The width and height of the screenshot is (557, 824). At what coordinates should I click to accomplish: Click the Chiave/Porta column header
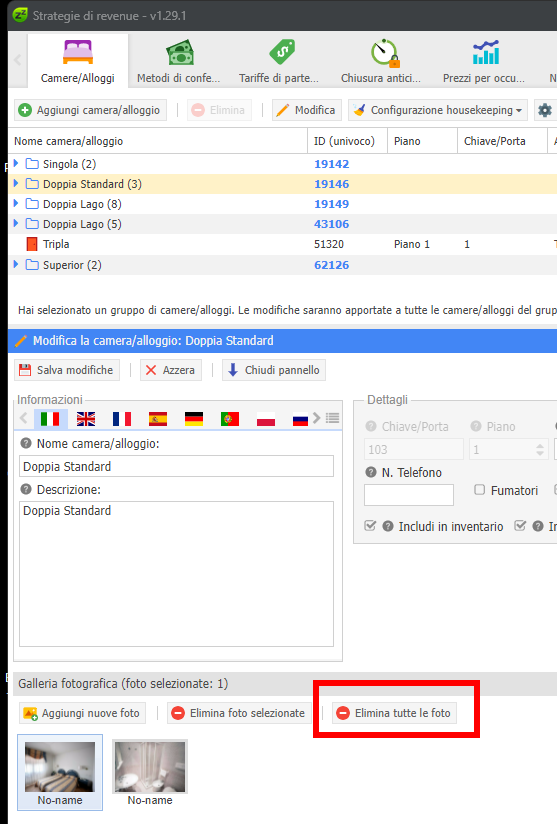tap(502, 141)
